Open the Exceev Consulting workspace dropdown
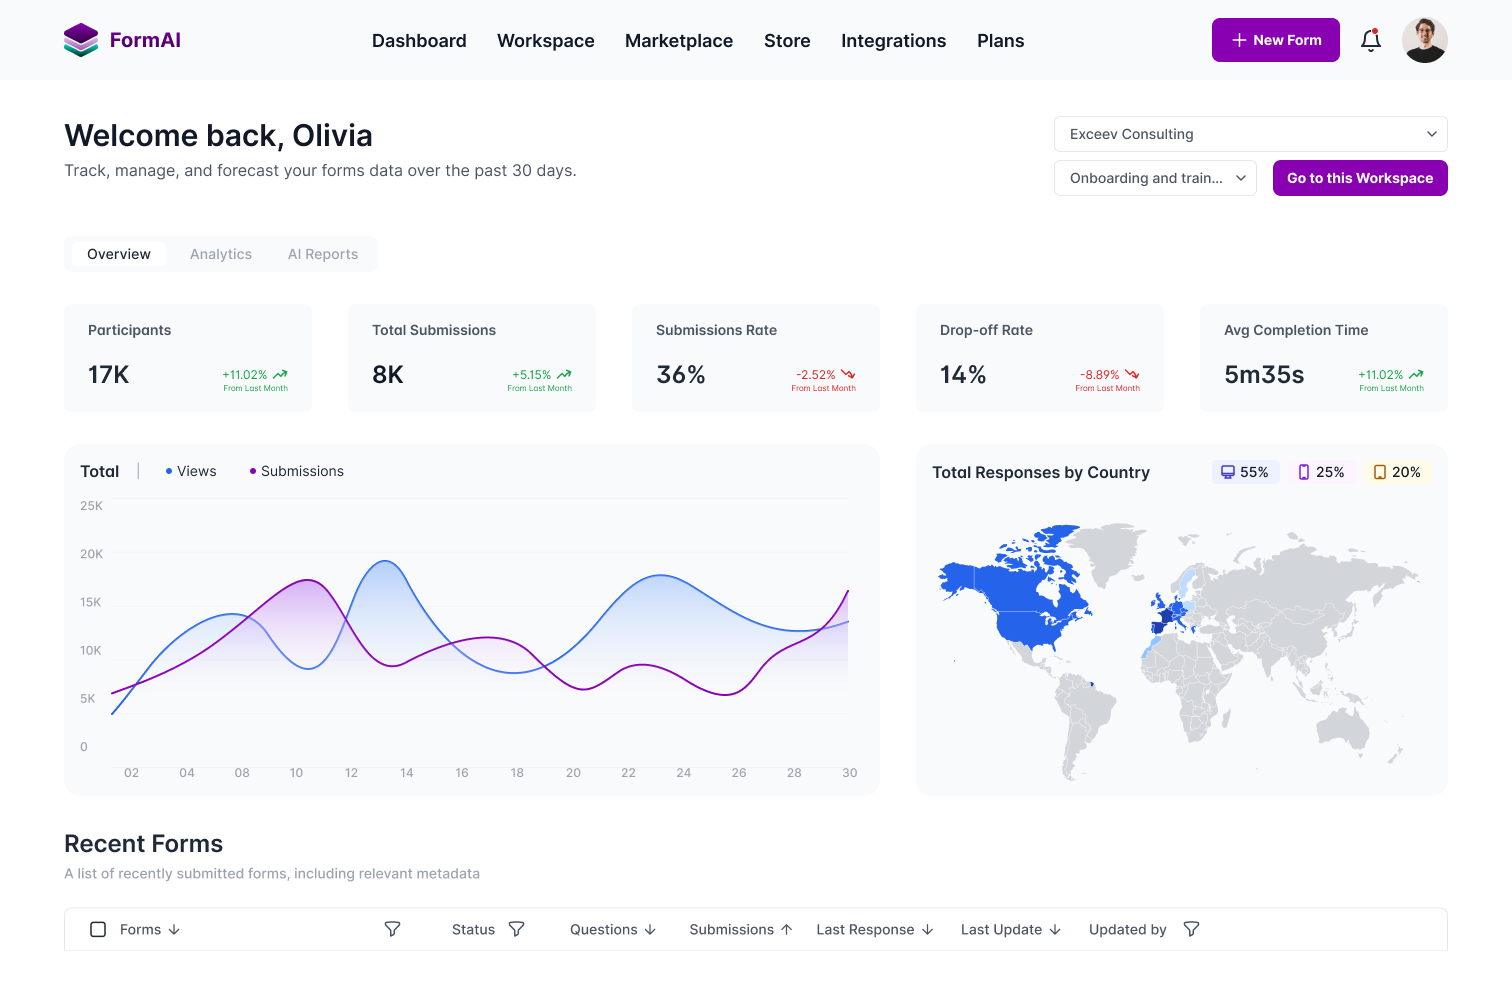 coord(1250,133)
